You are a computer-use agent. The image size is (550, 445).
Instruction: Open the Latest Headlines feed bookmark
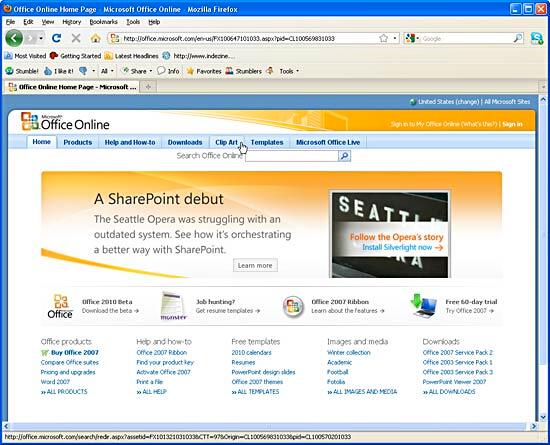pyautogui.click(x=132, y=56)
